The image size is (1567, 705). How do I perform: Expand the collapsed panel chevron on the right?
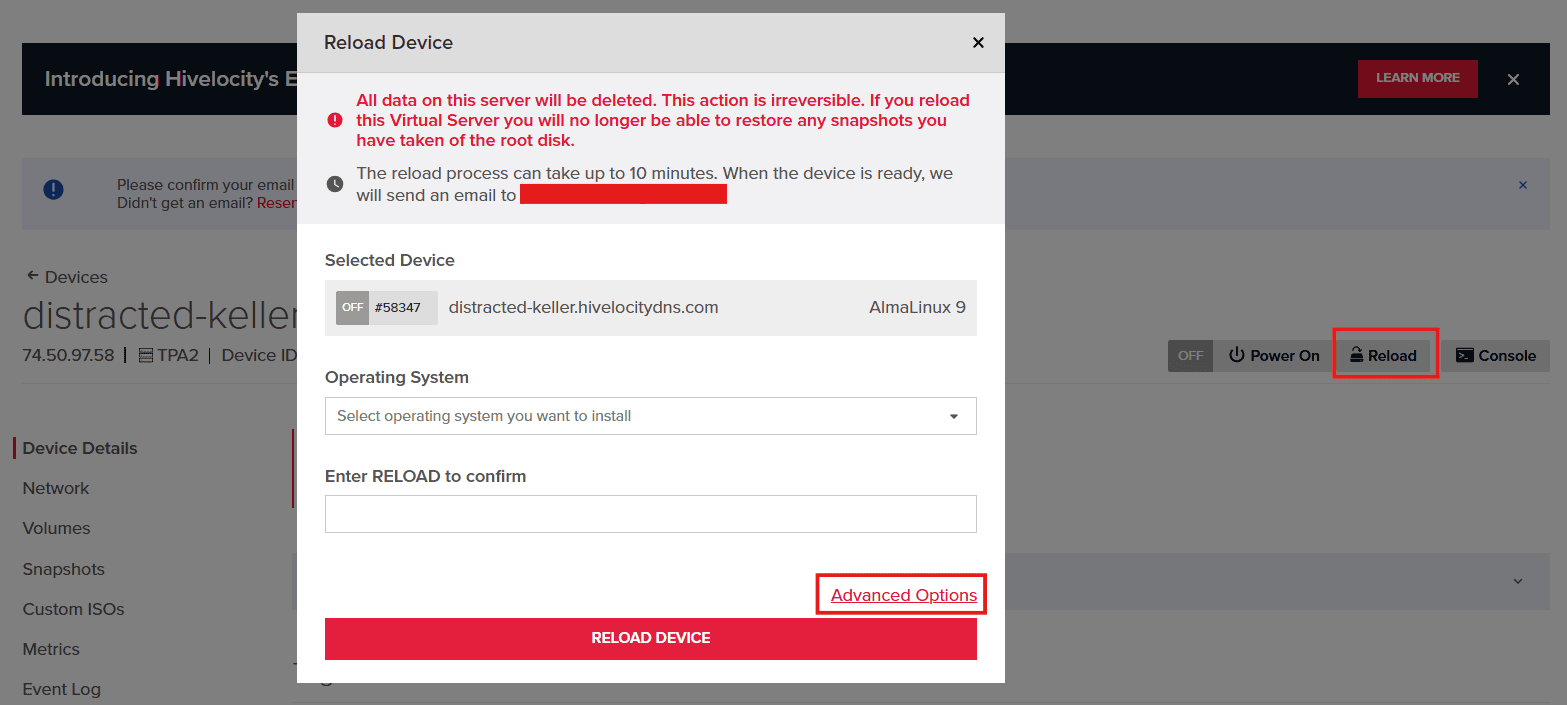coord(1520,581)
